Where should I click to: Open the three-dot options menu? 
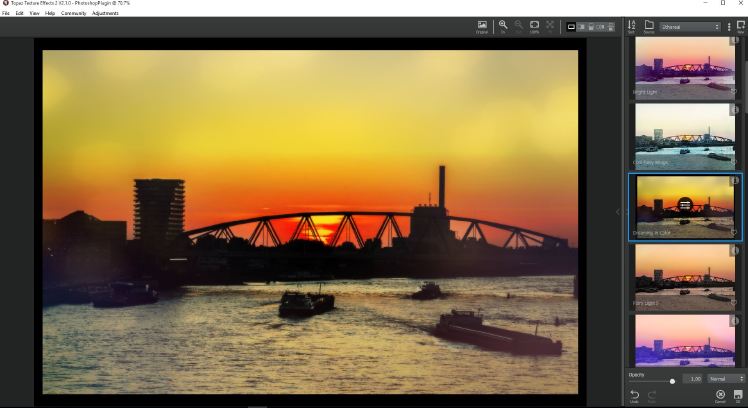point(729,27)
